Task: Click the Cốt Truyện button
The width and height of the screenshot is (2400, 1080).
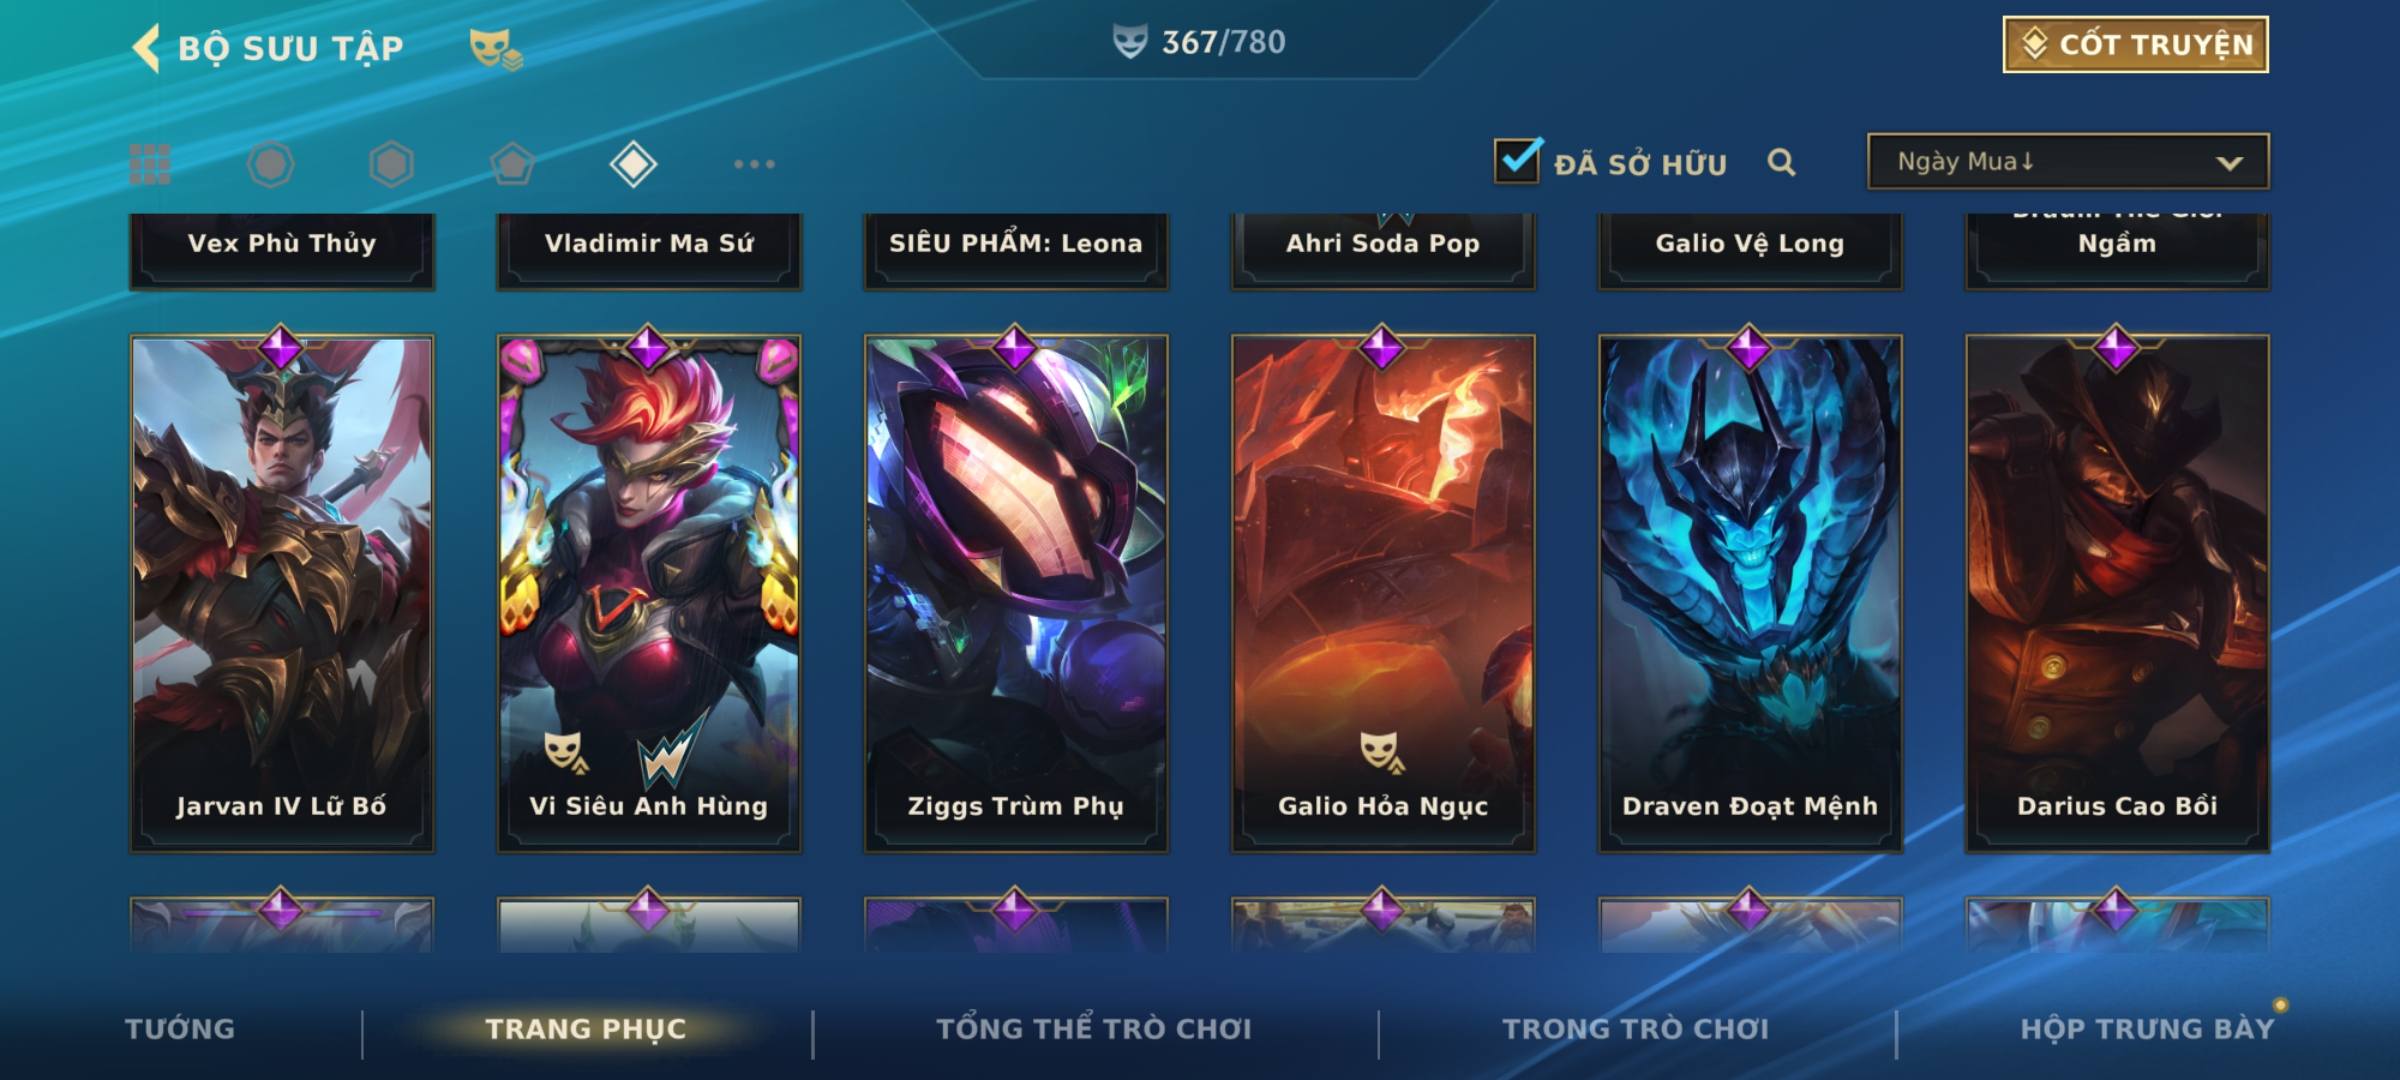Action: coord(2135,44)
